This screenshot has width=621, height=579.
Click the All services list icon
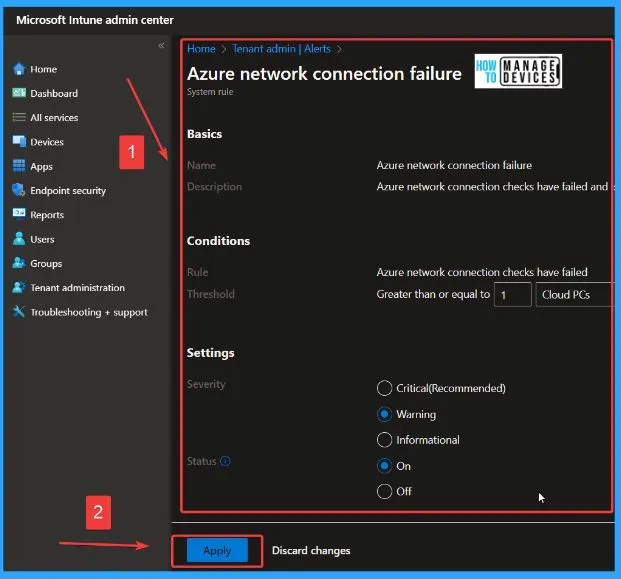[x=19, y=117]
